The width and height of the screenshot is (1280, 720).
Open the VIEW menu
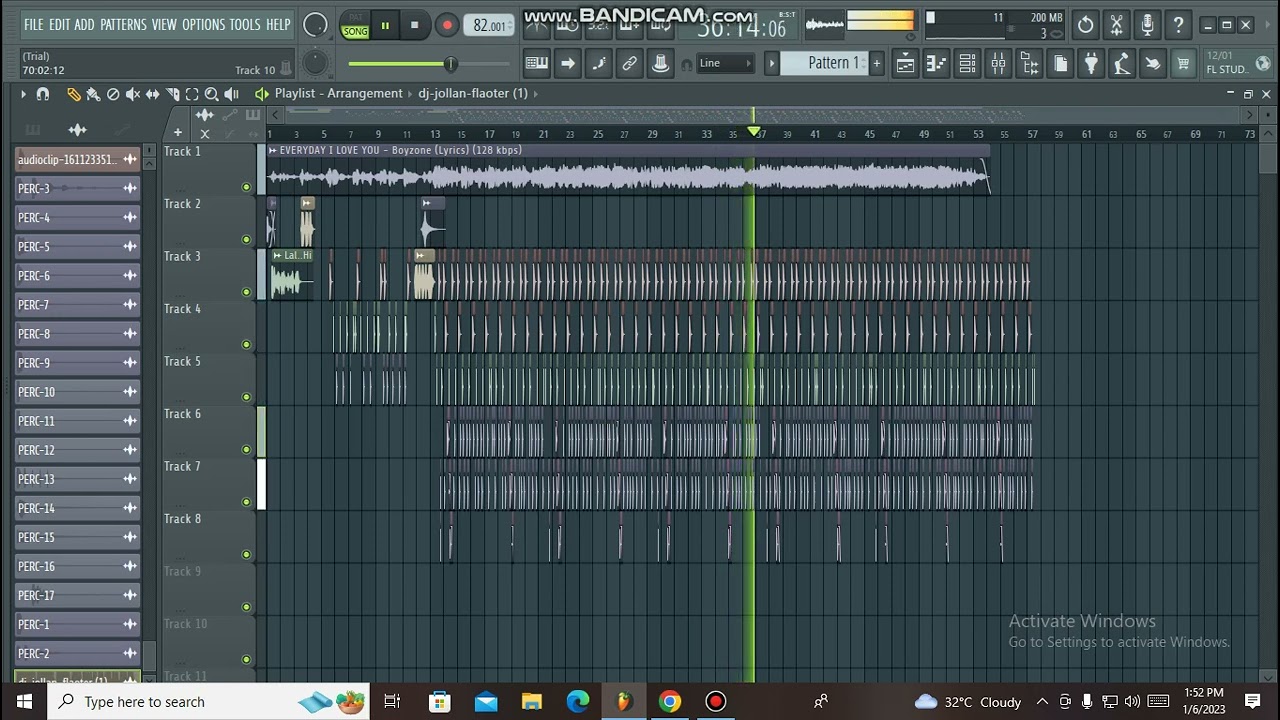coord(164,24)
